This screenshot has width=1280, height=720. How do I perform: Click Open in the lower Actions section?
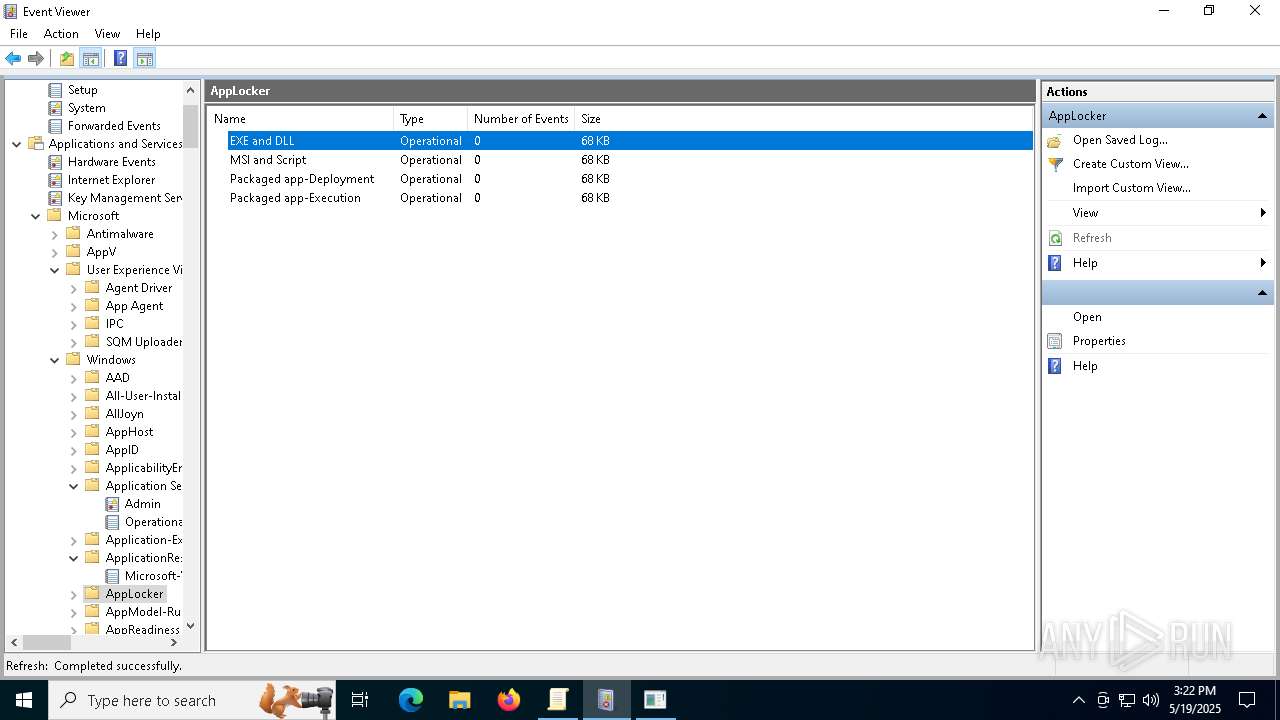(1087, 317)
